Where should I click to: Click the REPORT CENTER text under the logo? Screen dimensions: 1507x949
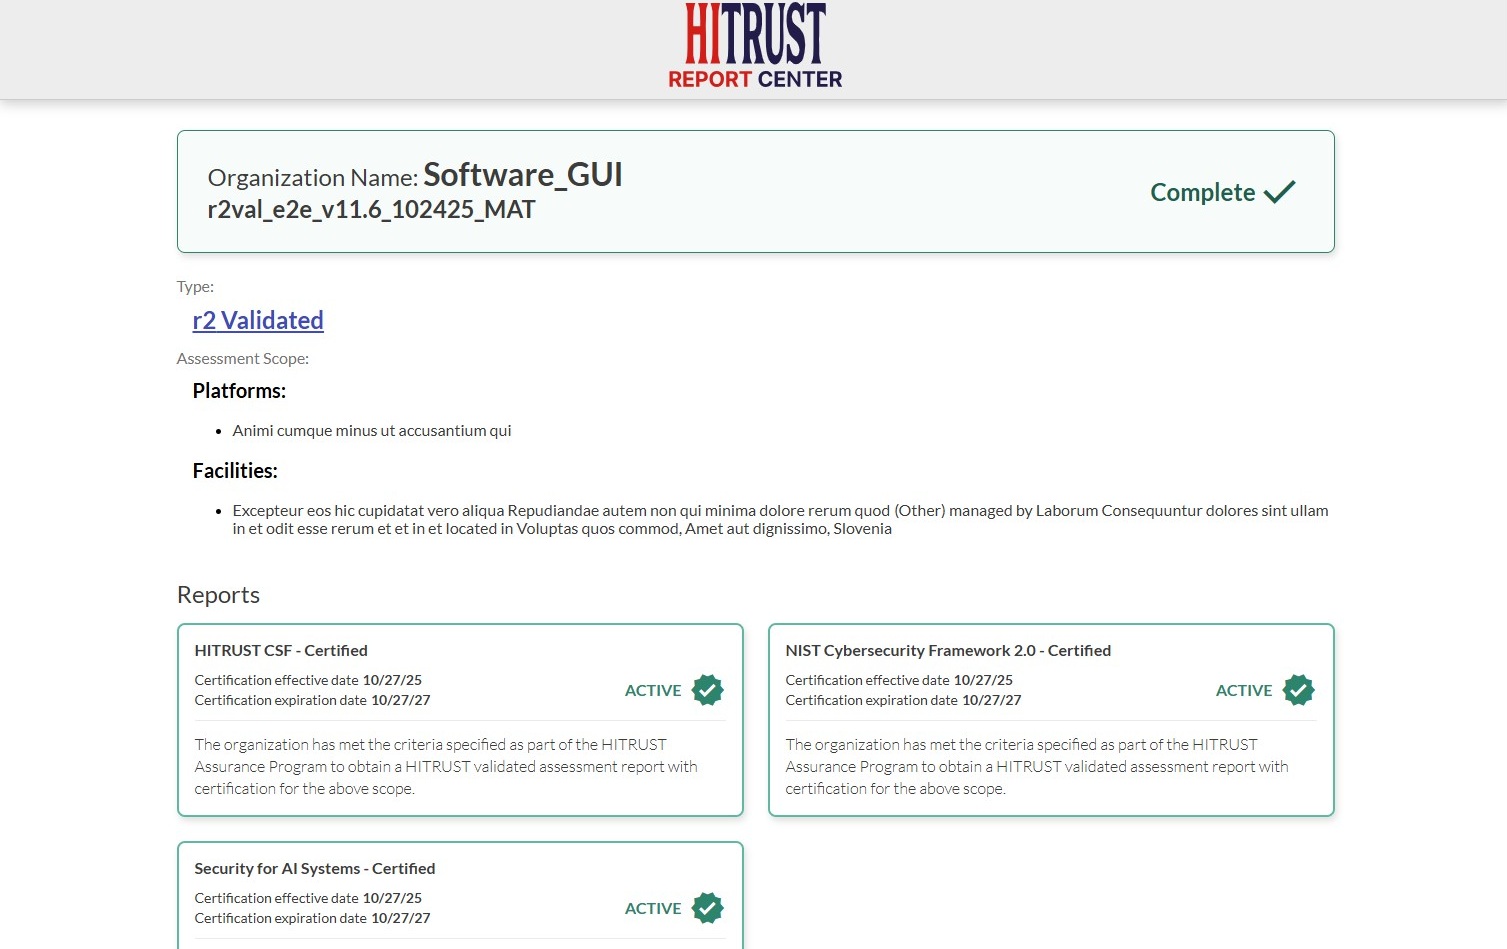click(755, 80)
